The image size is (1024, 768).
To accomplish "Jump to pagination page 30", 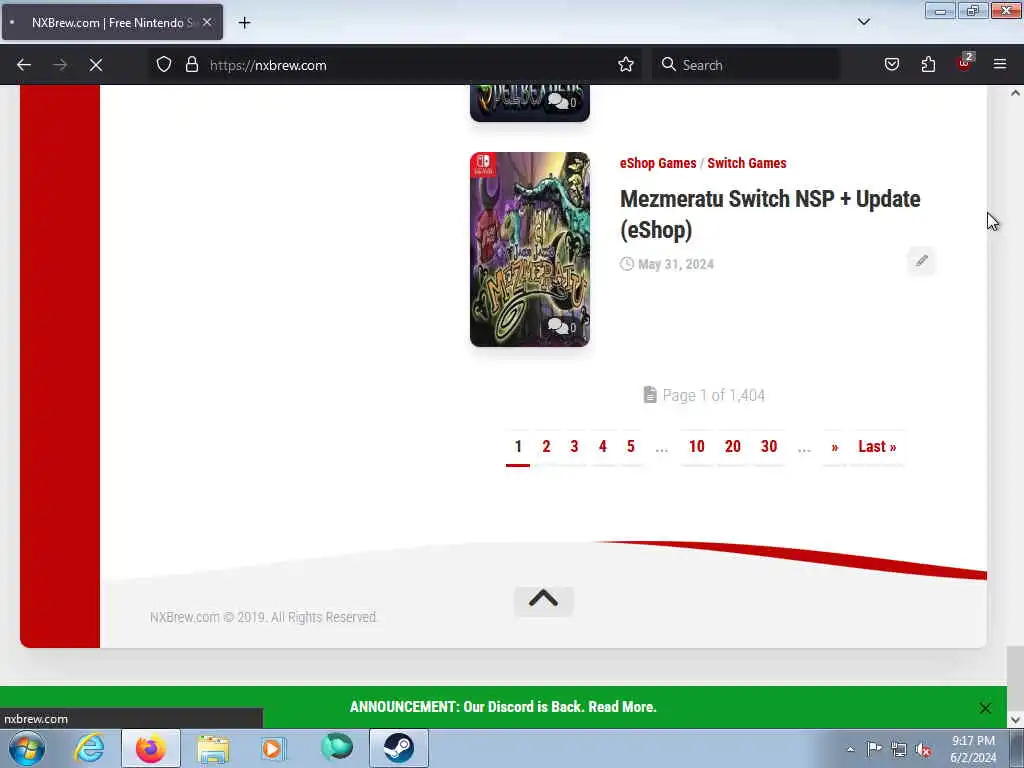I will [769, 447].
